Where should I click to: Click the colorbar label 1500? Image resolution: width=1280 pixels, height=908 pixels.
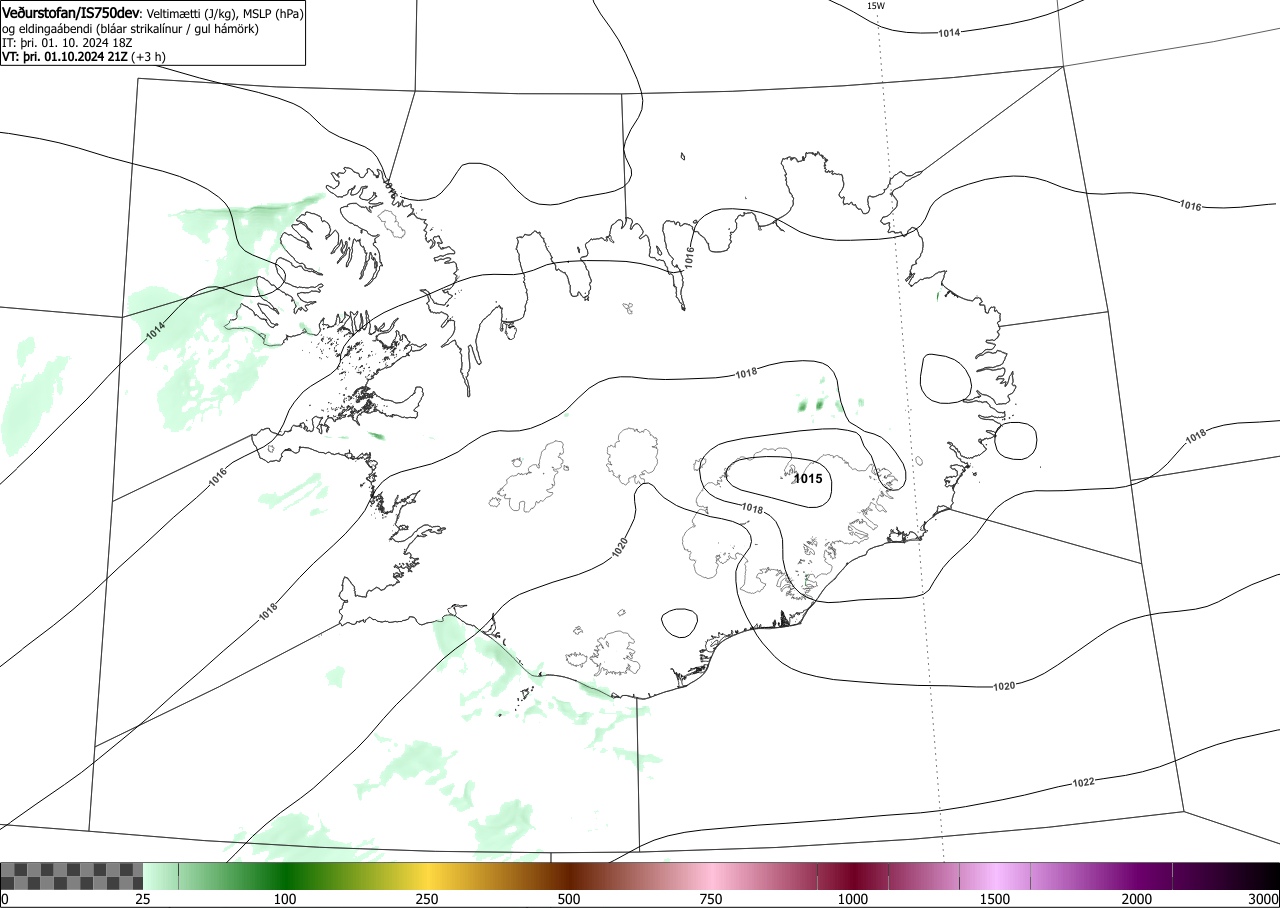(995, 900)
